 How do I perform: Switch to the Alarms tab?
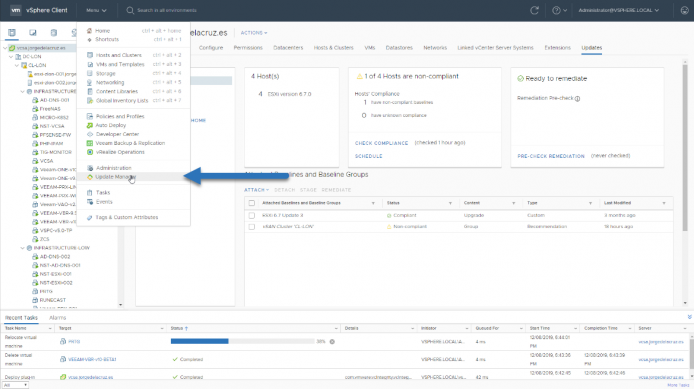[x=58, y=318]
